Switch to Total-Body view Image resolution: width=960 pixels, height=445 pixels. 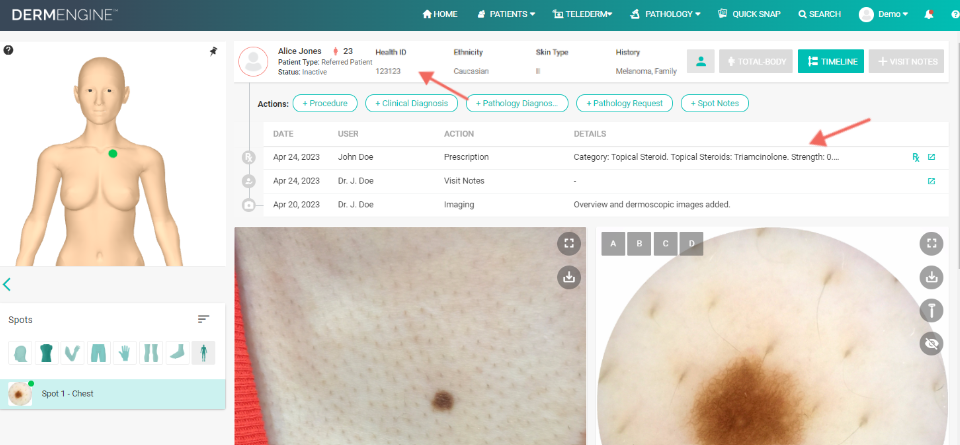[756, 61]
